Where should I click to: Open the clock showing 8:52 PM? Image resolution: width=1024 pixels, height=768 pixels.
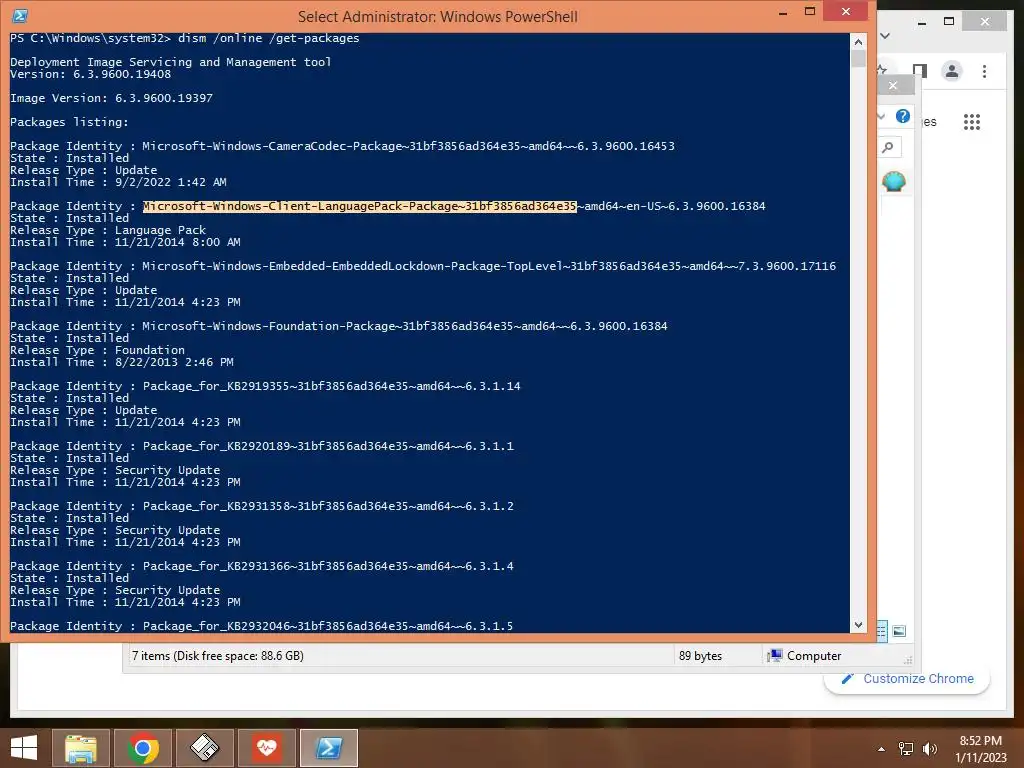(980, 748)
